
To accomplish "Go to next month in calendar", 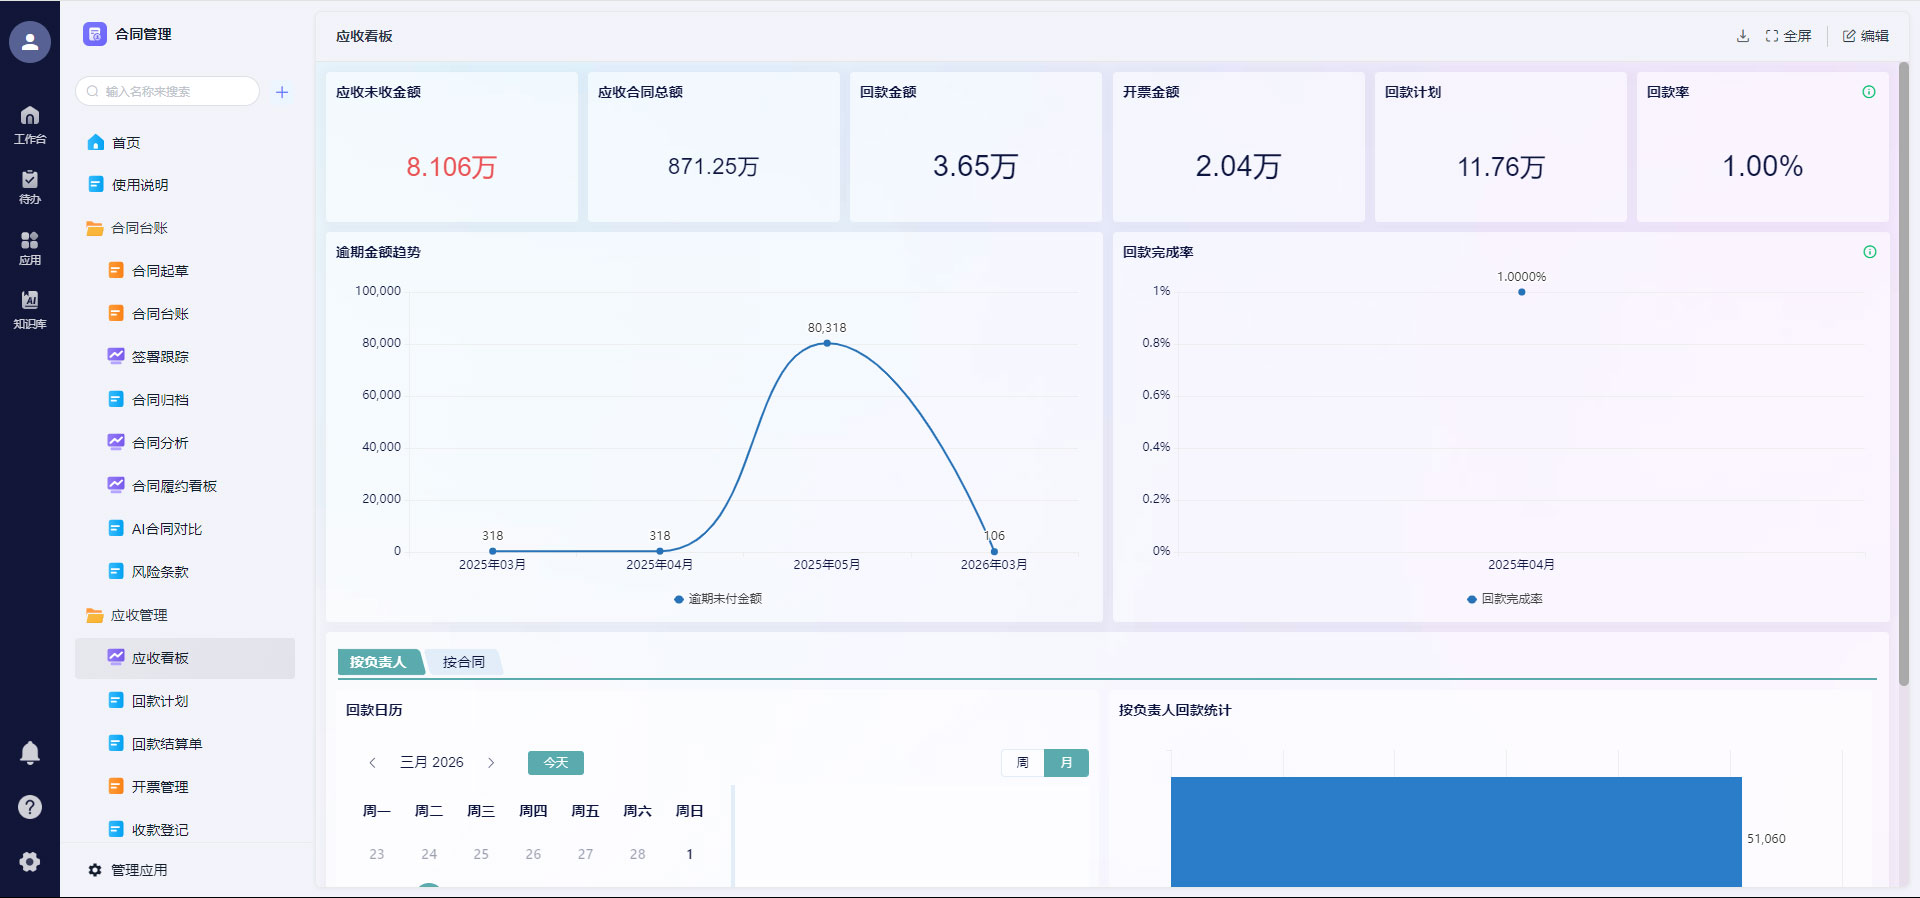I will pyautogui.click(x=491, y=763).
